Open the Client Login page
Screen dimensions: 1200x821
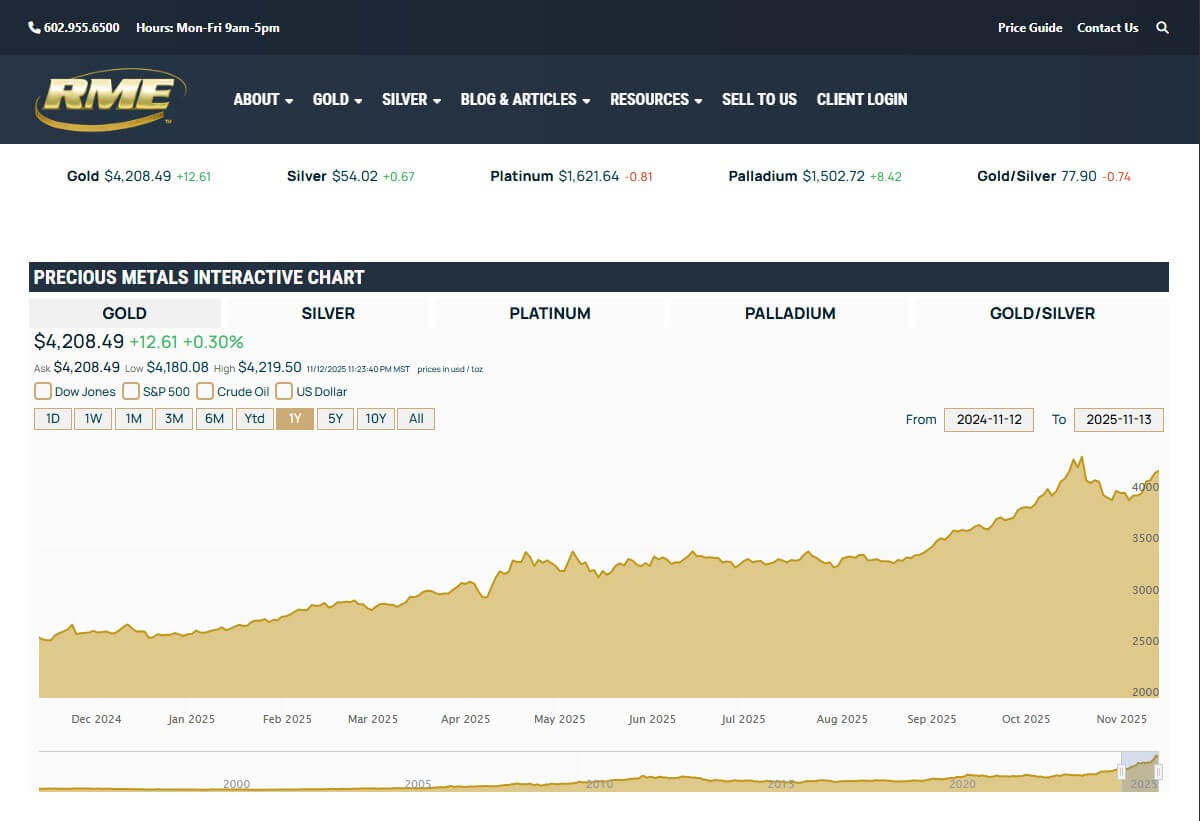862,99
